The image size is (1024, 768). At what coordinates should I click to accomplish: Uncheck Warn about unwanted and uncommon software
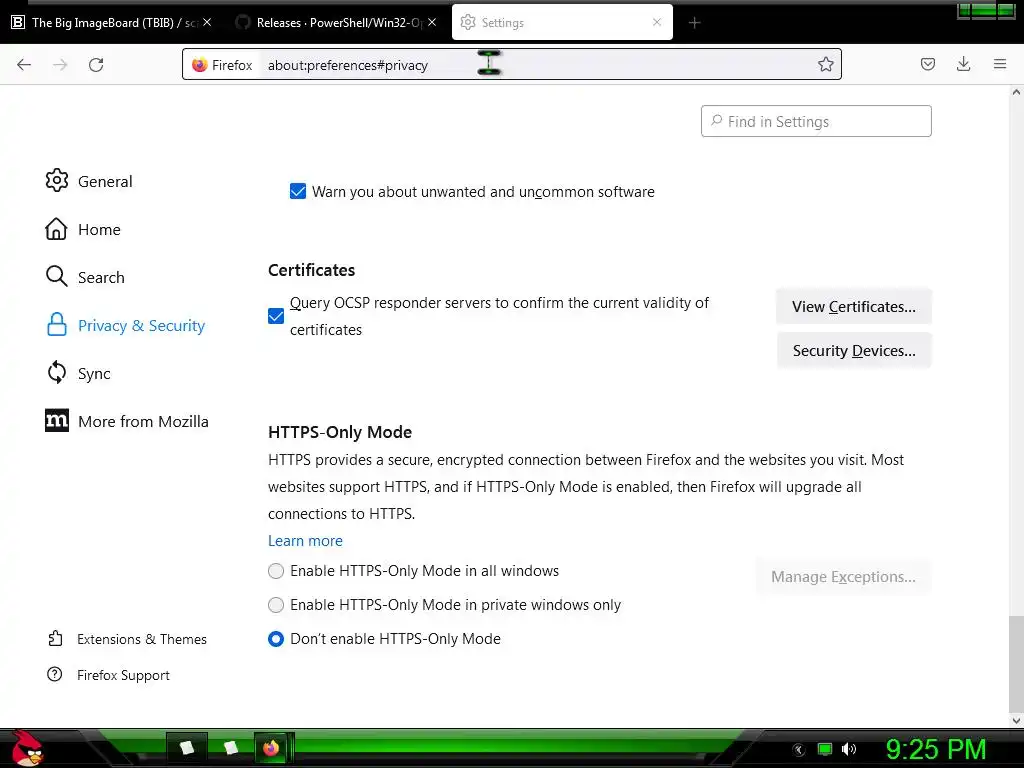(x=298, y=191)
